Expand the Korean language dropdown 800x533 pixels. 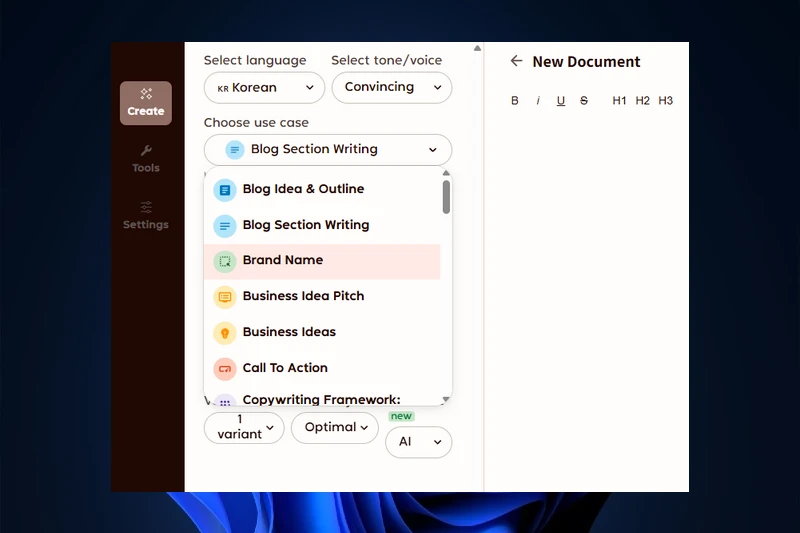point(264,88)
